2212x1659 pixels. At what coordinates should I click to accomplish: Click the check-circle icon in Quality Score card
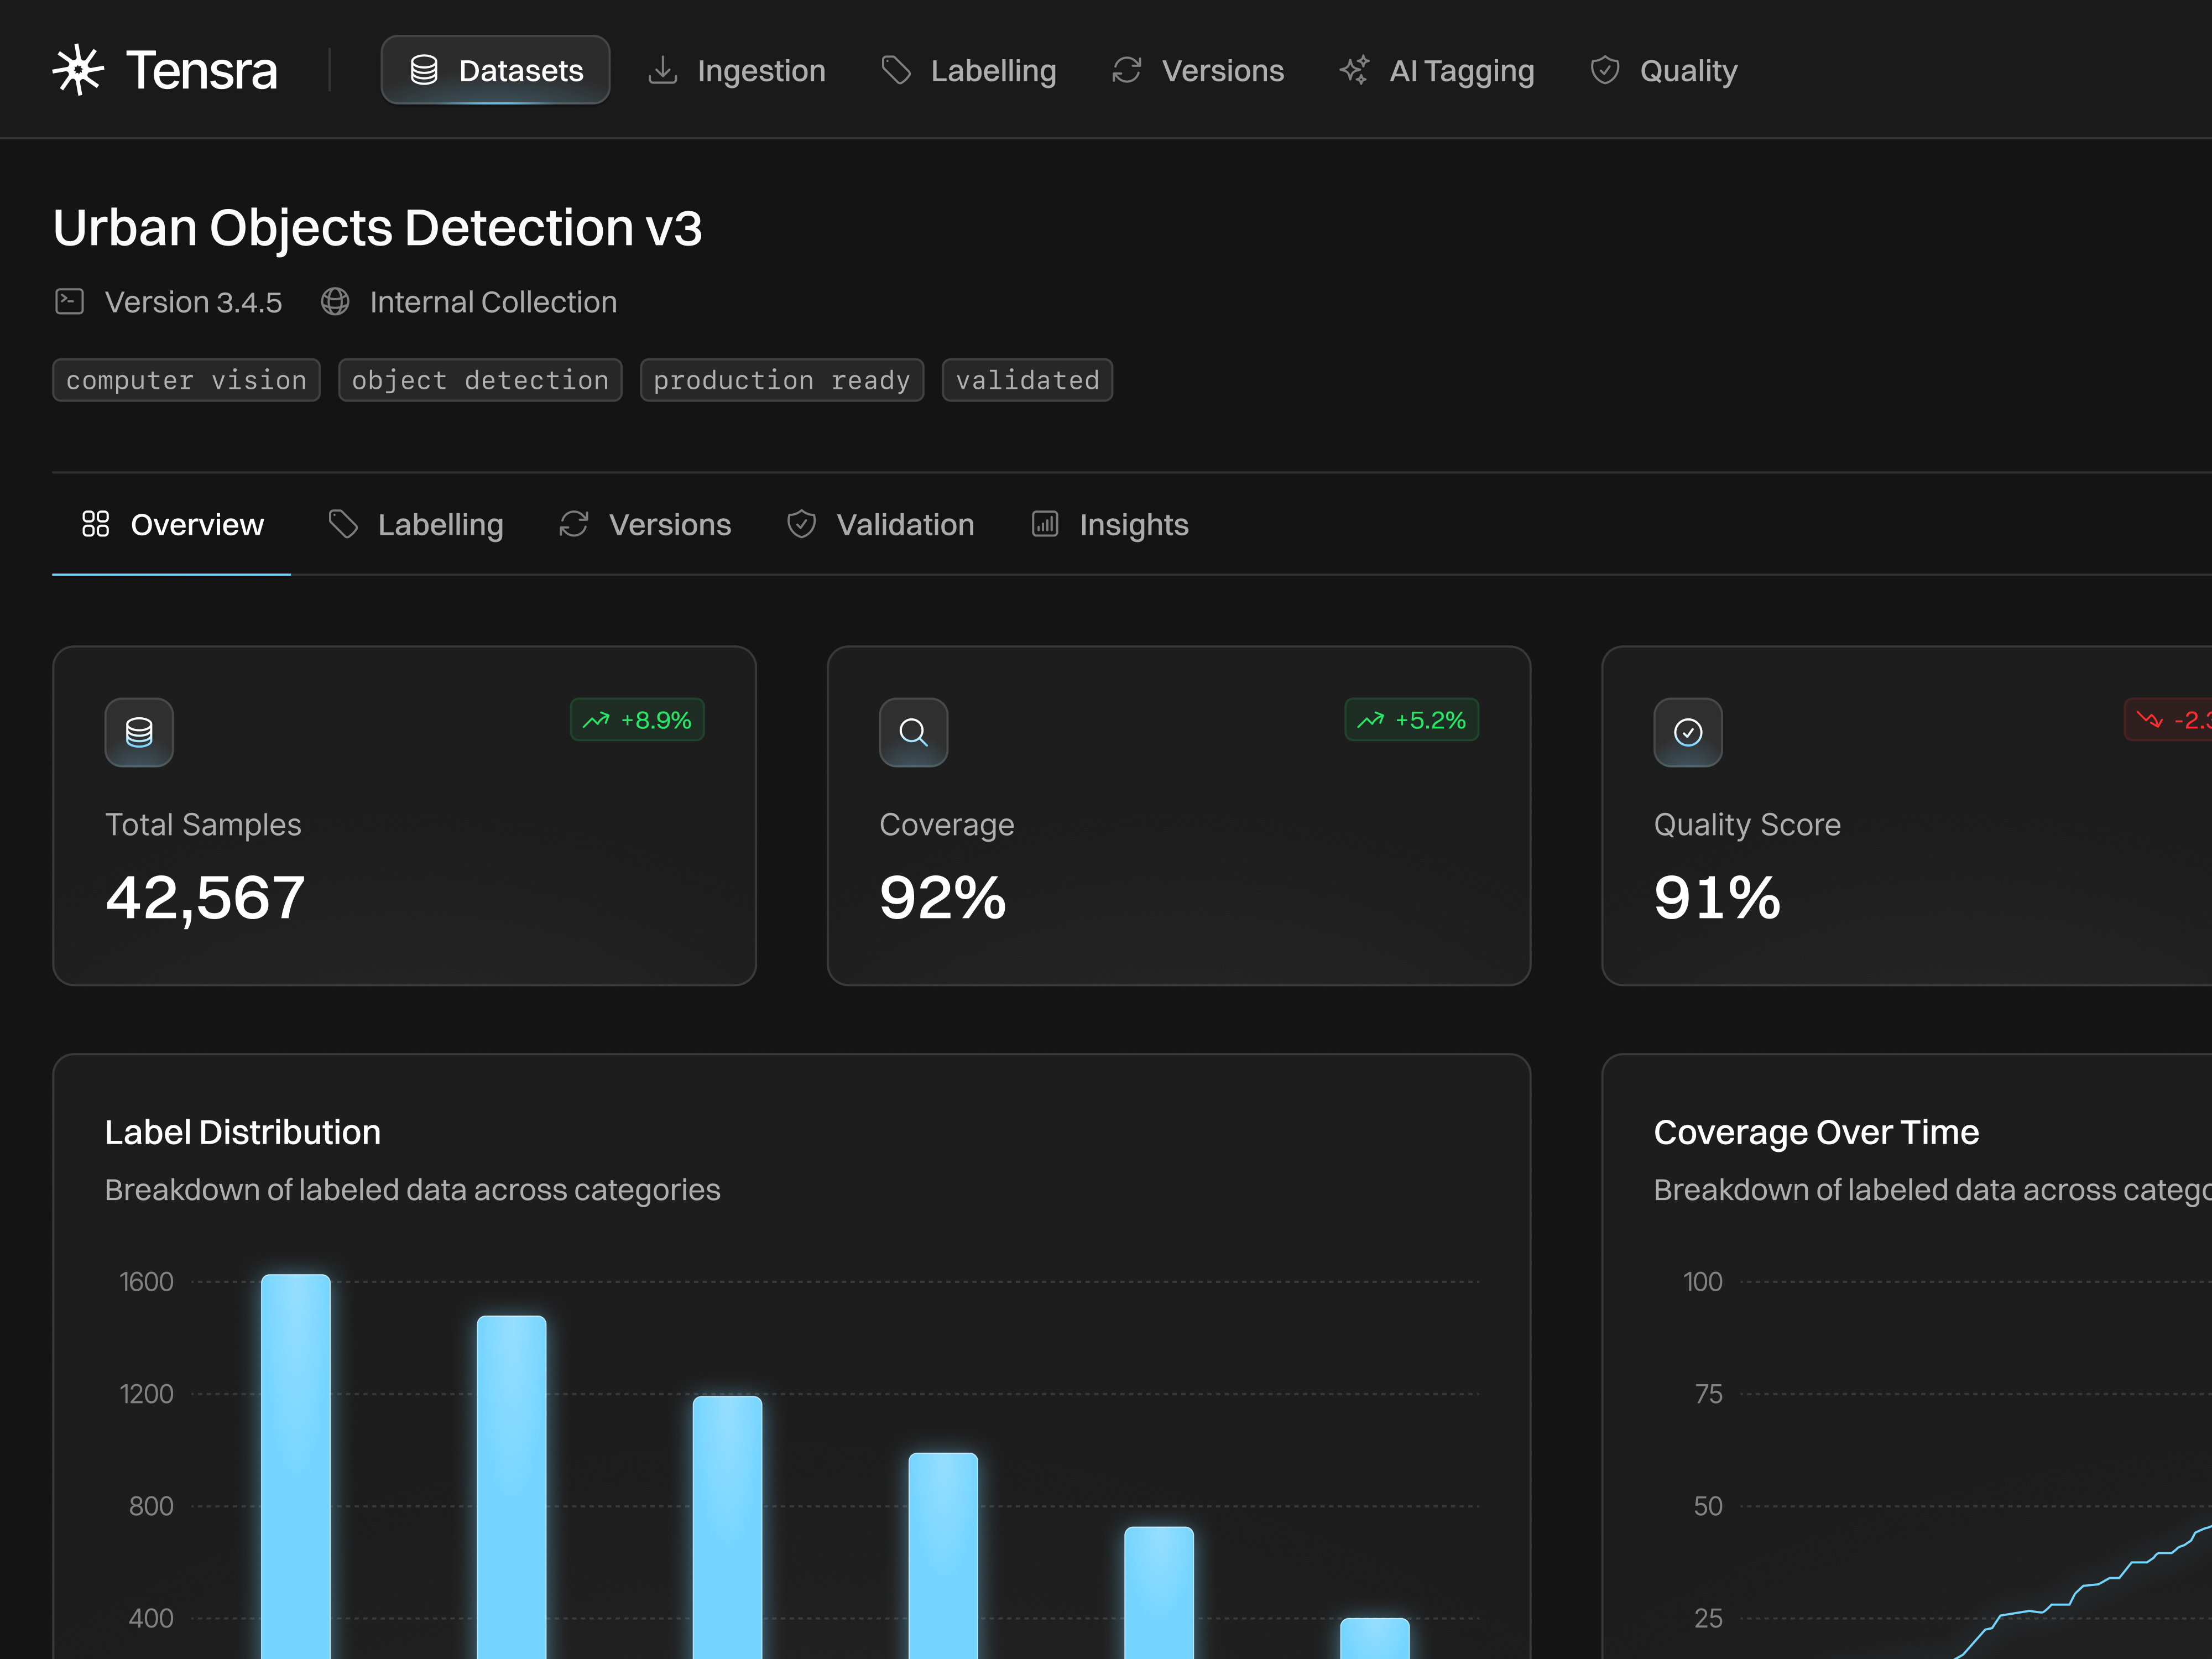pos(1688,732)
